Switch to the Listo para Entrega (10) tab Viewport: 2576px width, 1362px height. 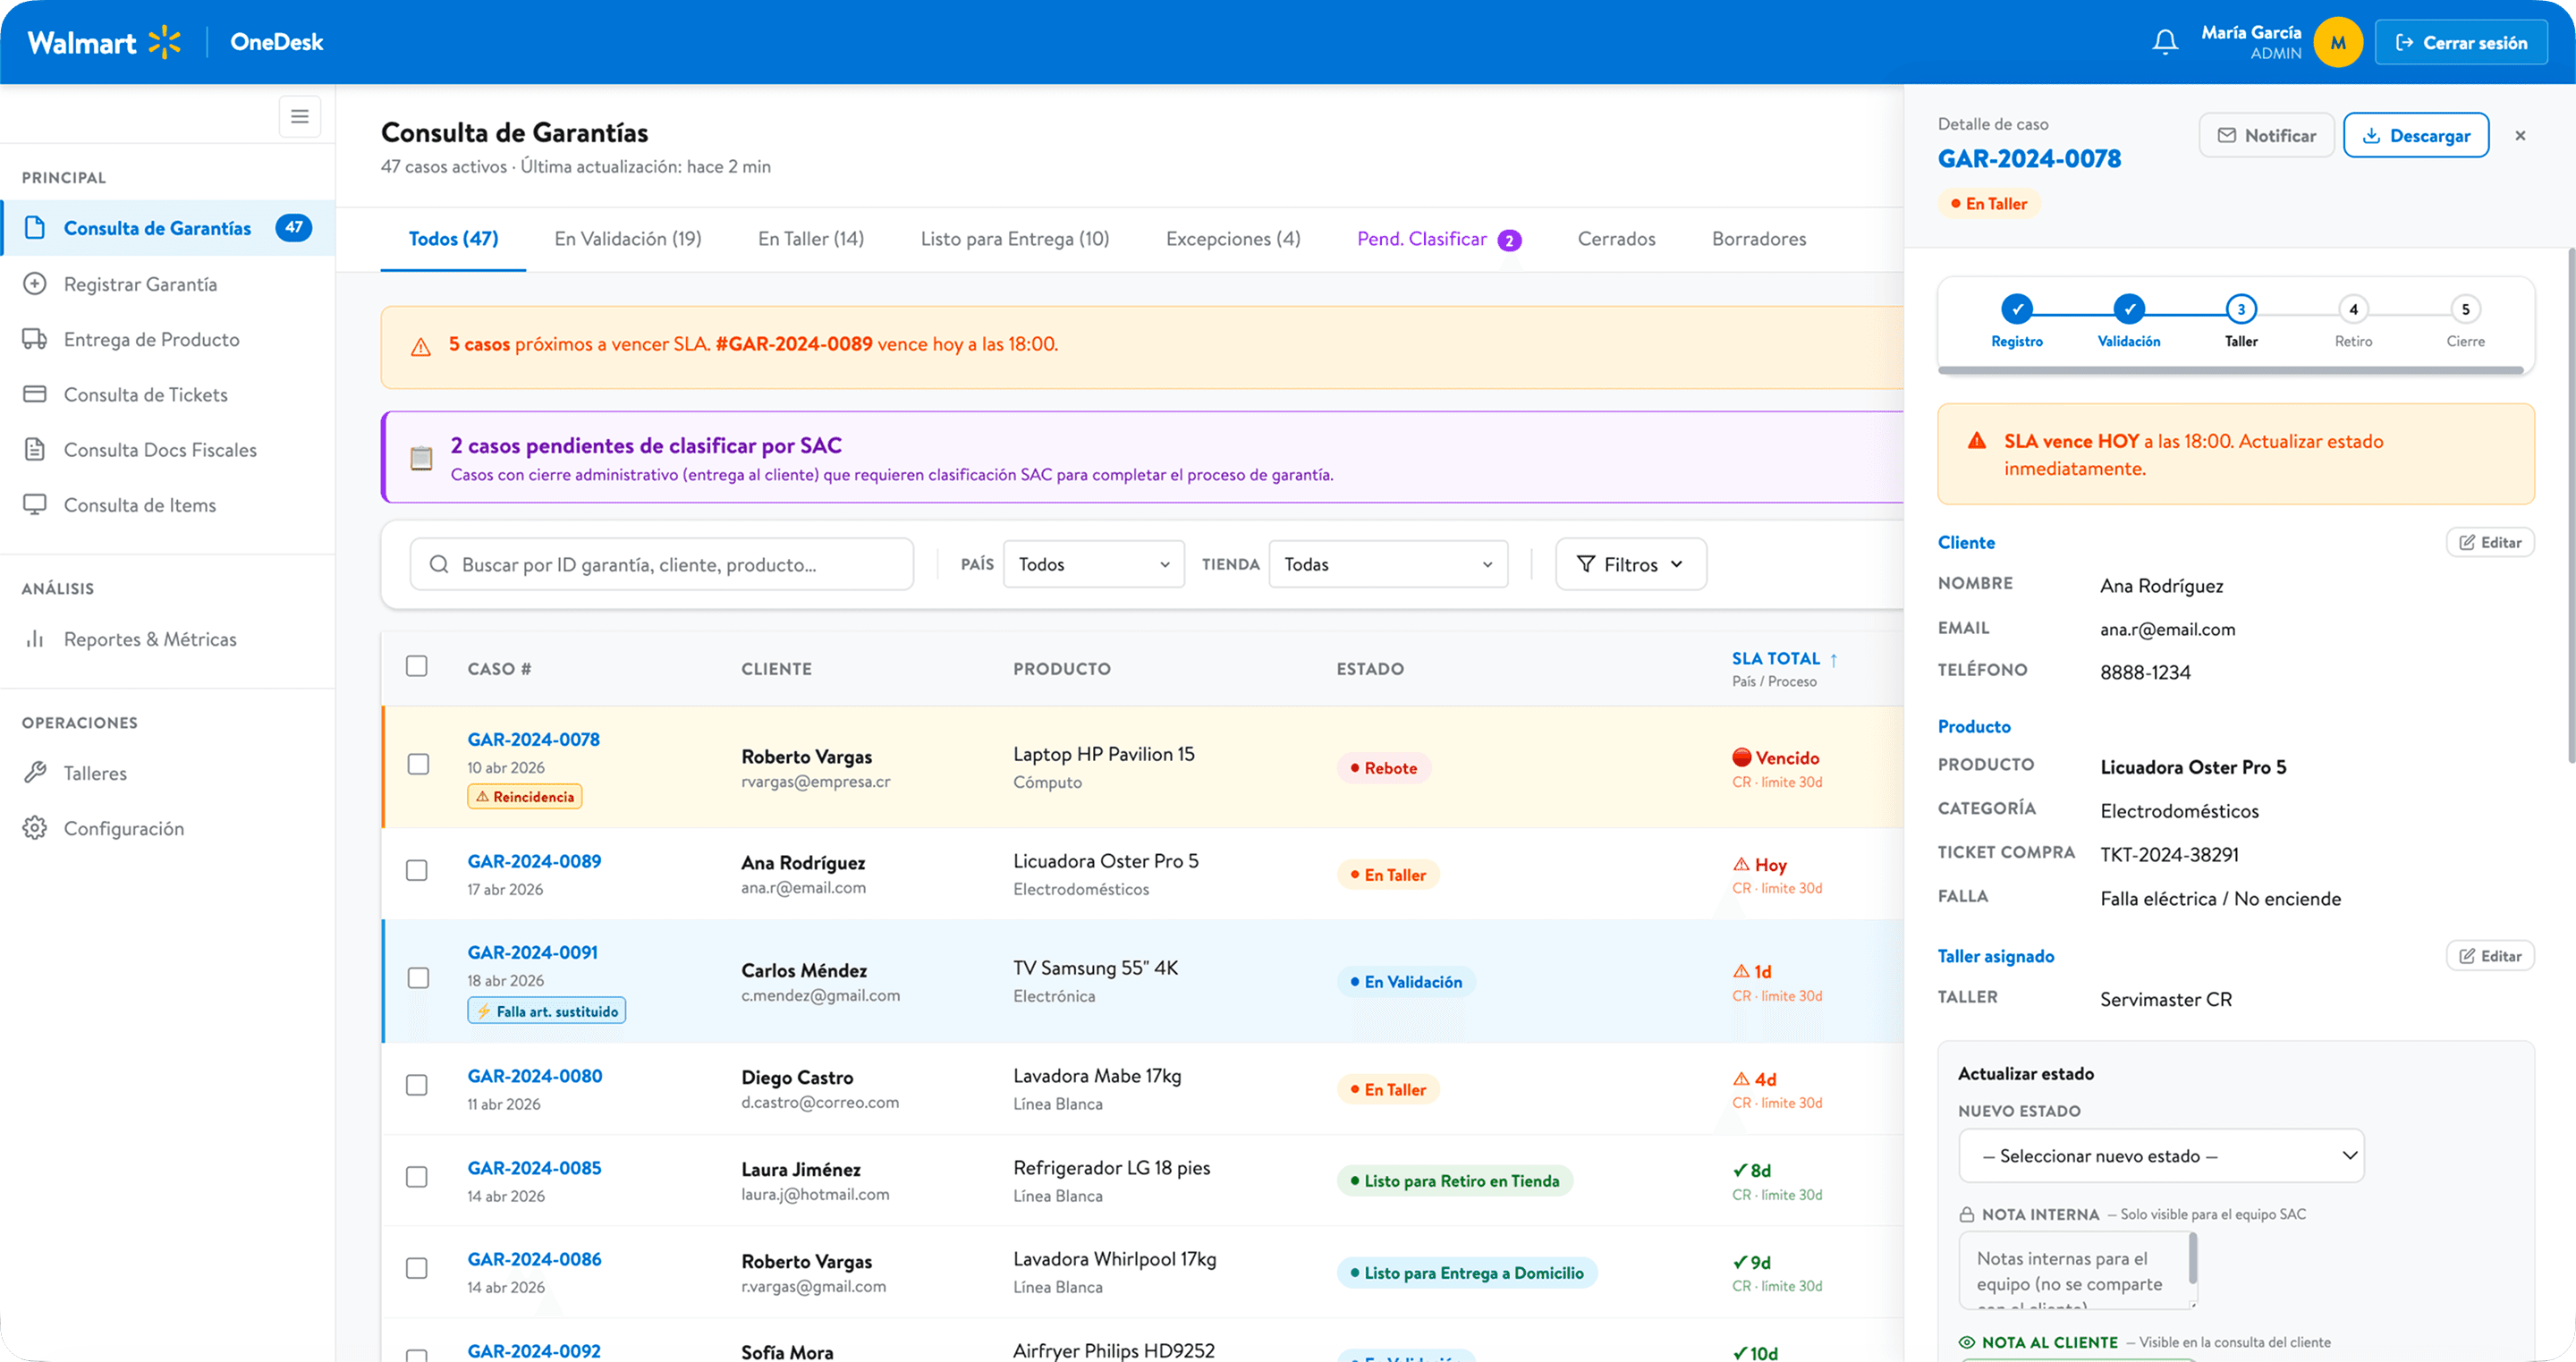[1015, 239]
